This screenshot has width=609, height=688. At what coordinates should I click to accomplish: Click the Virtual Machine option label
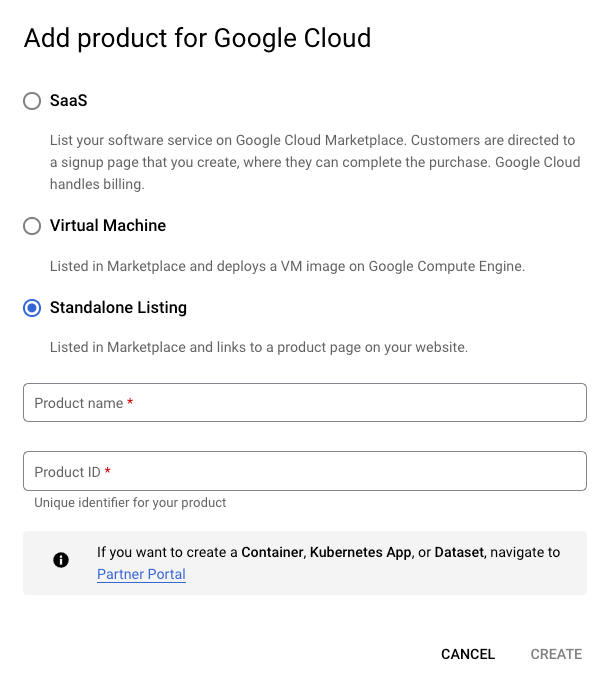(108, 226)
